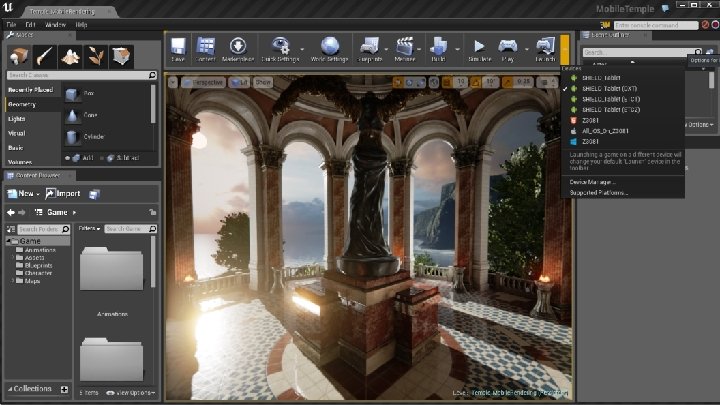Screen dimensions: 720x405
Task: Open the File menu
Action: (11, 25)
